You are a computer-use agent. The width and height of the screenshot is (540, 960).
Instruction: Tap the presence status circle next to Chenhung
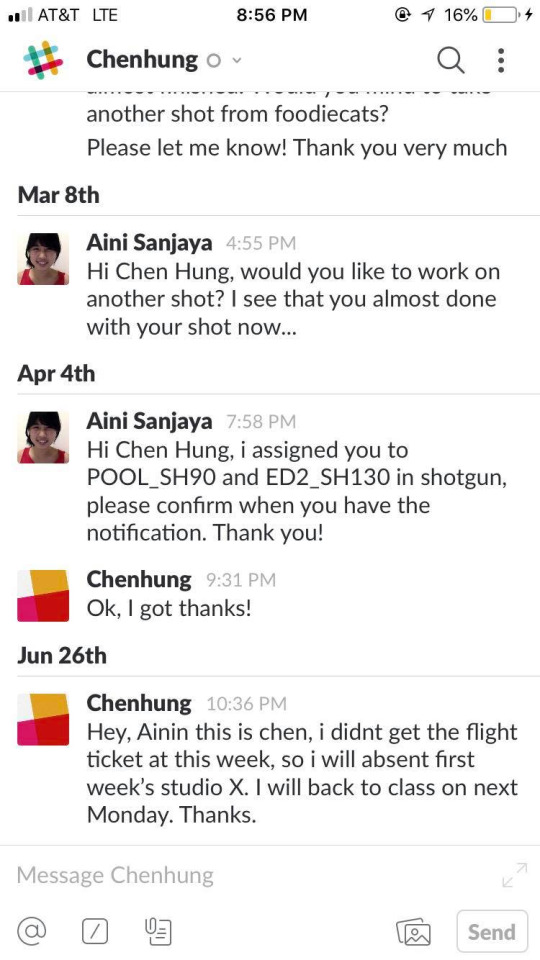click(213, 61)
